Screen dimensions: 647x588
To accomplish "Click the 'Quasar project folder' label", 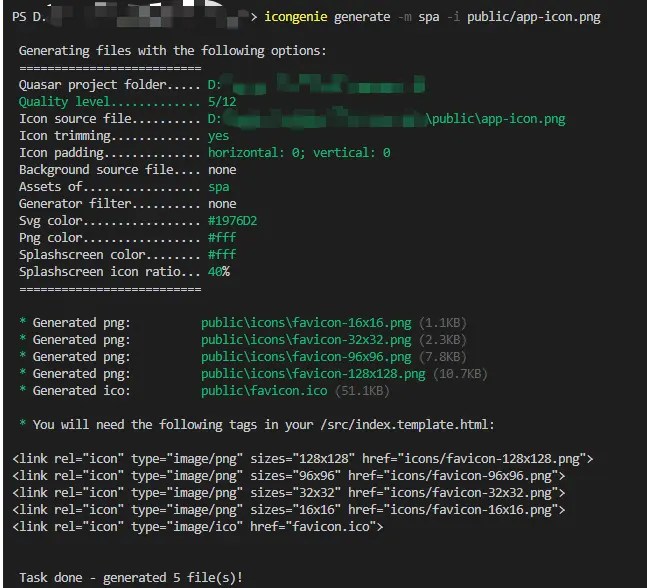I will click(x=92, y=85).
